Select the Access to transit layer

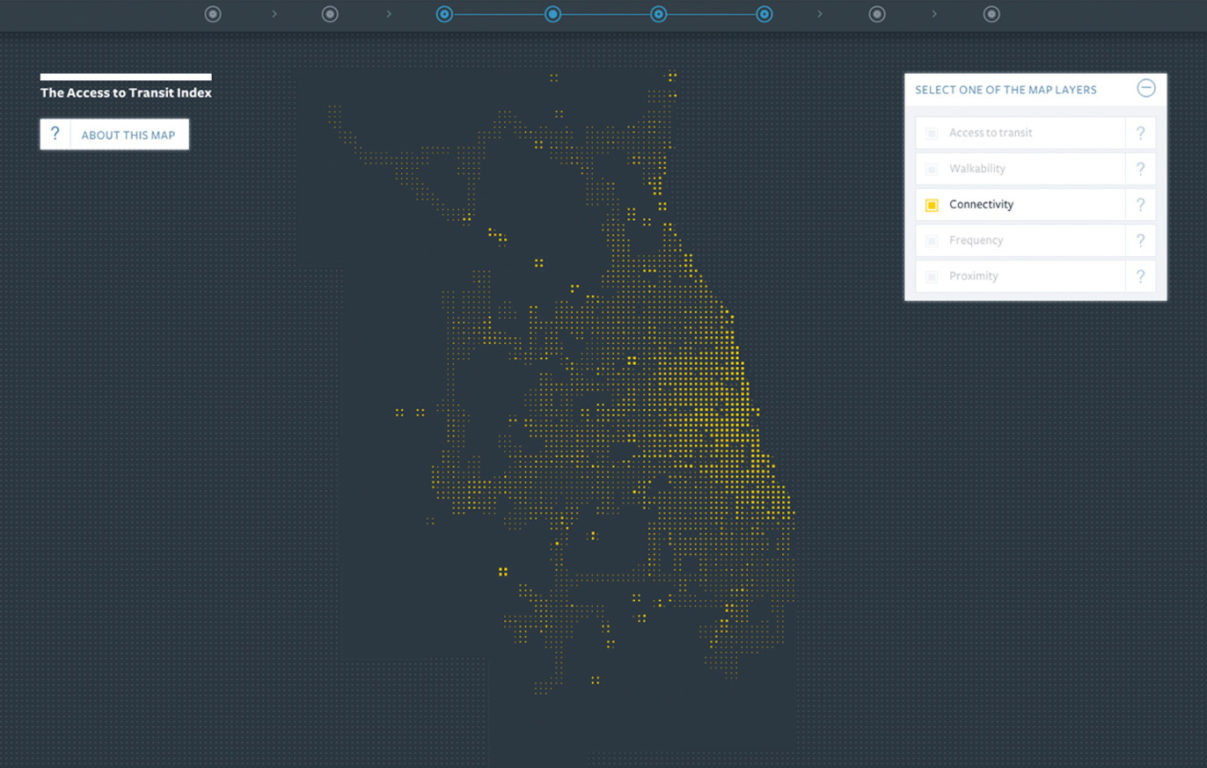pos(1020,133)
